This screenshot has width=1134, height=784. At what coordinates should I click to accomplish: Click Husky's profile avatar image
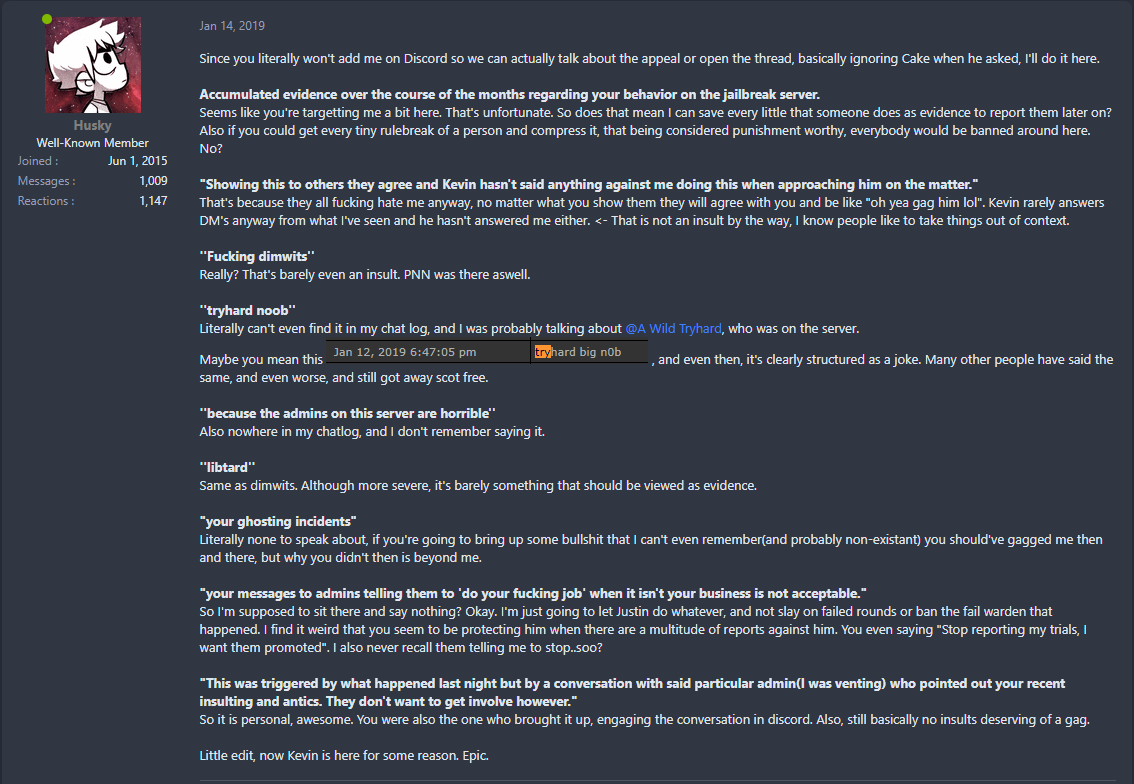[92, 65]
